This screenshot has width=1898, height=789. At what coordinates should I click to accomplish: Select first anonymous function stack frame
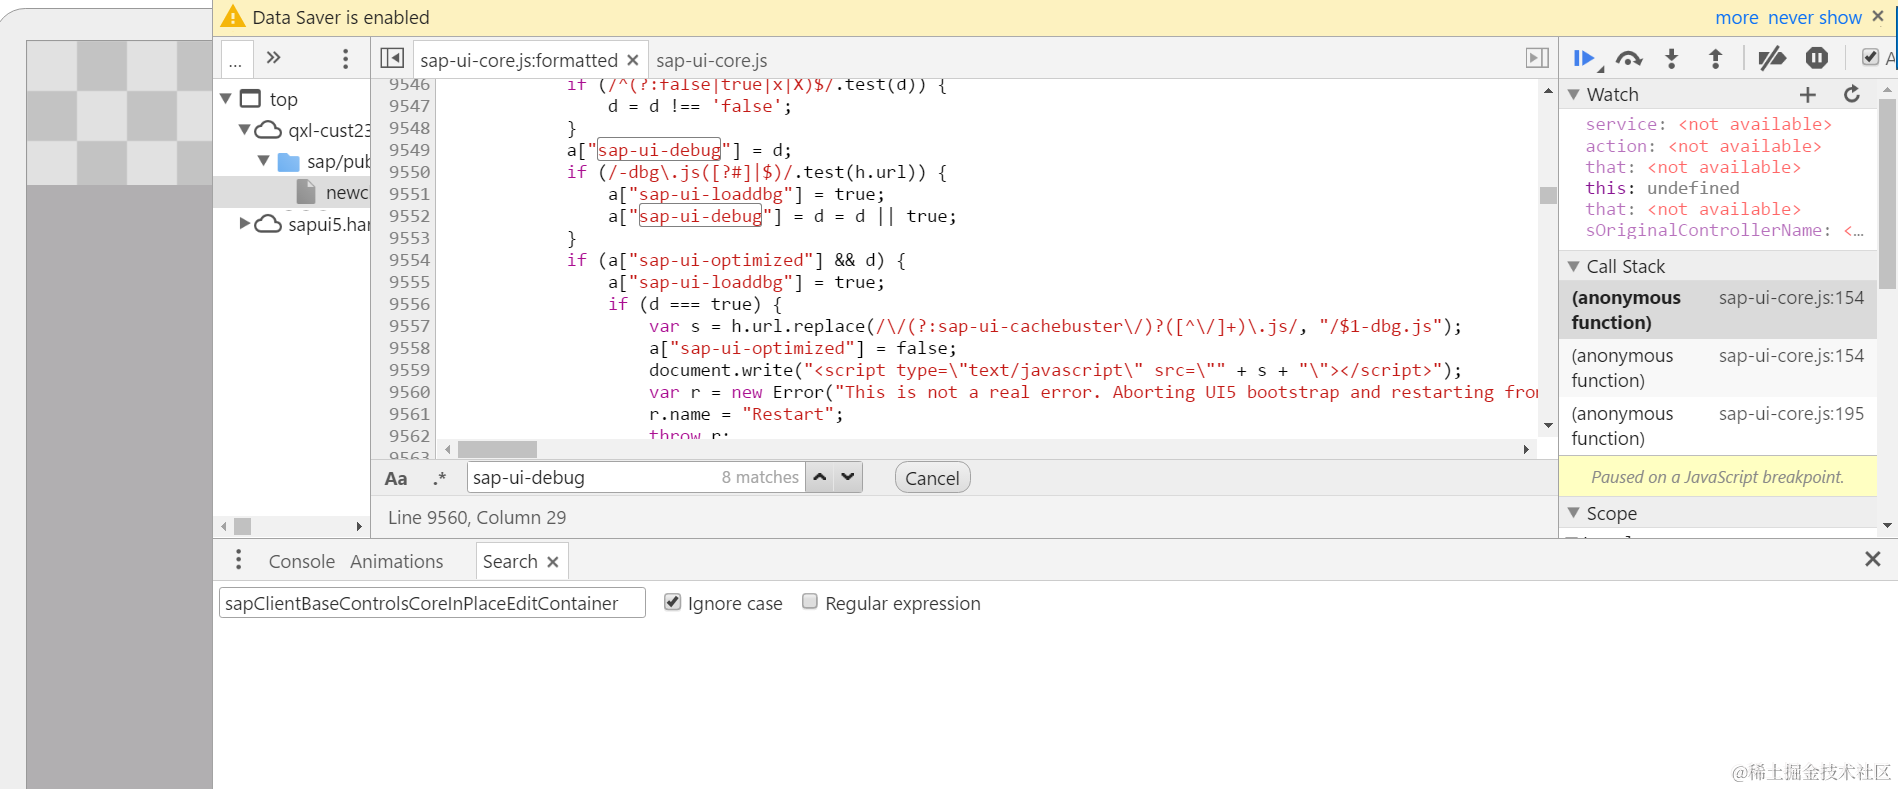coord(1718,310)
